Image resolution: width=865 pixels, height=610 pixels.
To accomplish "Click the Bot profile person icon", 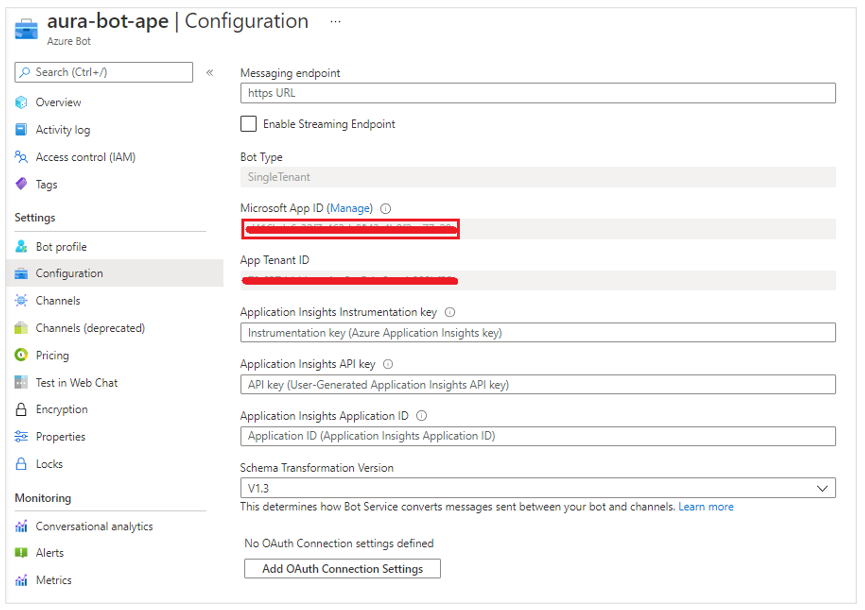I will coord(21,247).
